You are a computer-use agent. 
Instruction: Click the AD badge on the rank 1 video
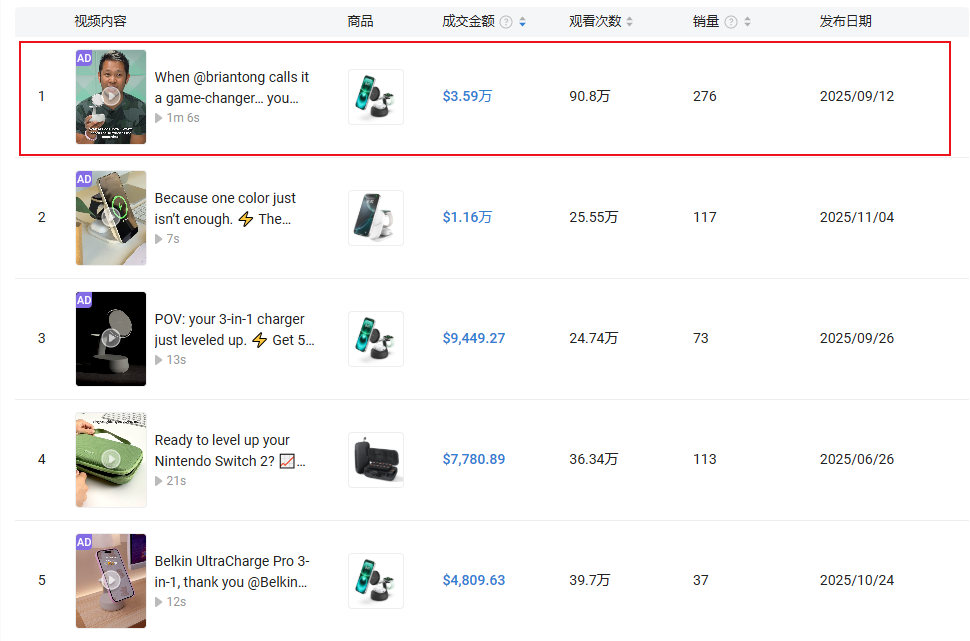[x=84, y=59]
